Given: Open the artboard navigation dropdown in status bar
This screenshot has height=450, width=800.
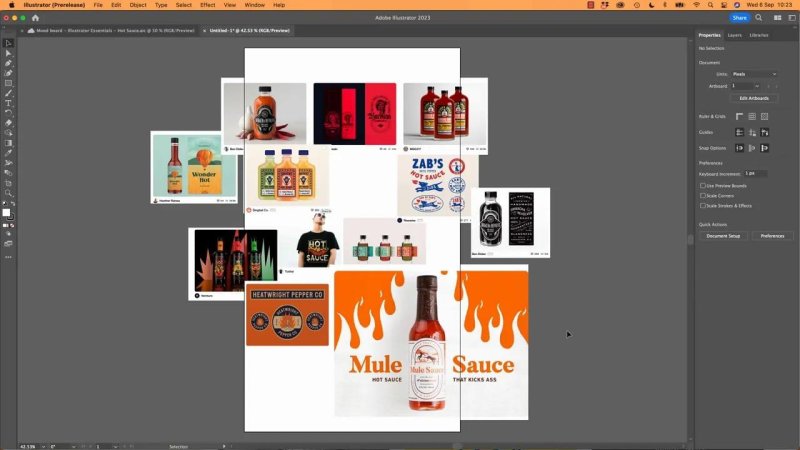Looking at the screenshot, I should tap(116, 446).
